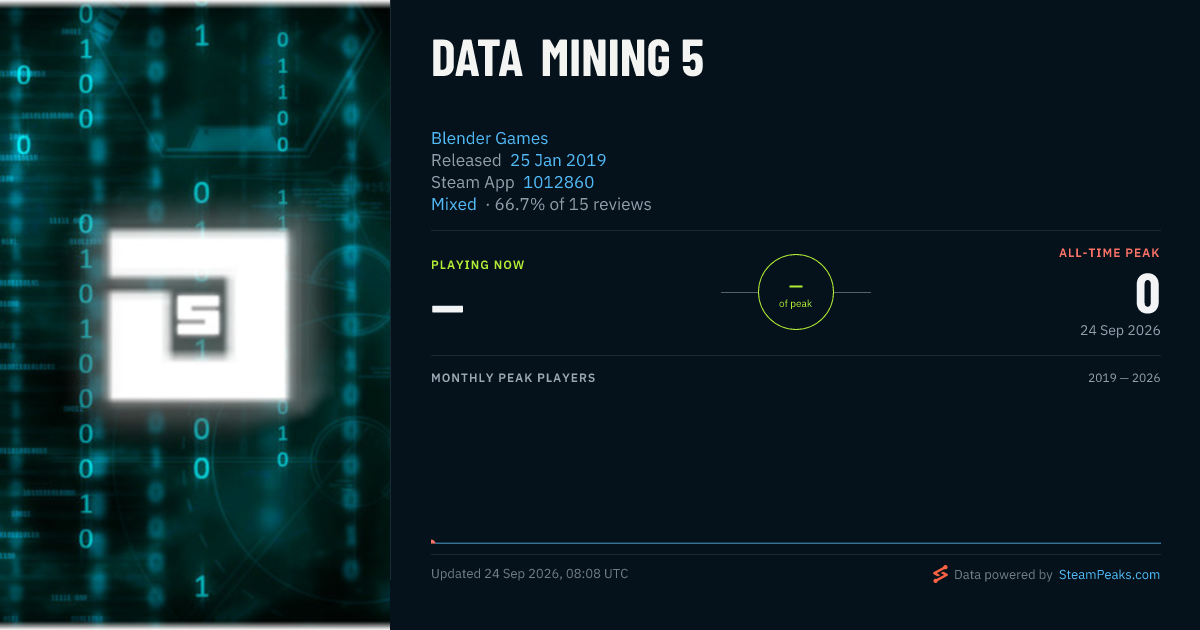Click the 2019 — 2026 date range
1200x630 pixels.
coord(1124,378)
